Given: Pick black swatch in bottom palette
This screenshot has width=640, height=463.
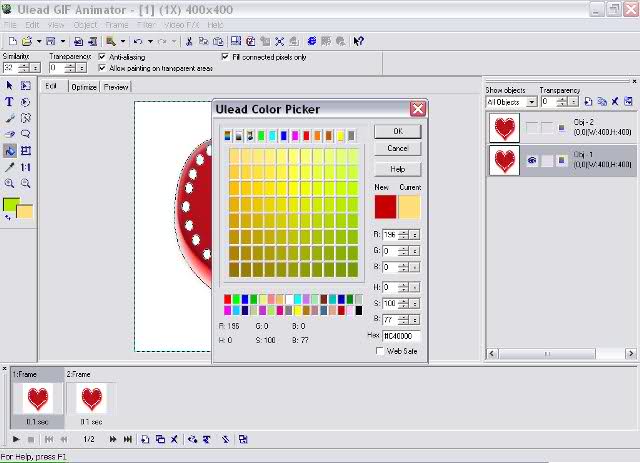Looking at the screenshot, I should point(358,311).
